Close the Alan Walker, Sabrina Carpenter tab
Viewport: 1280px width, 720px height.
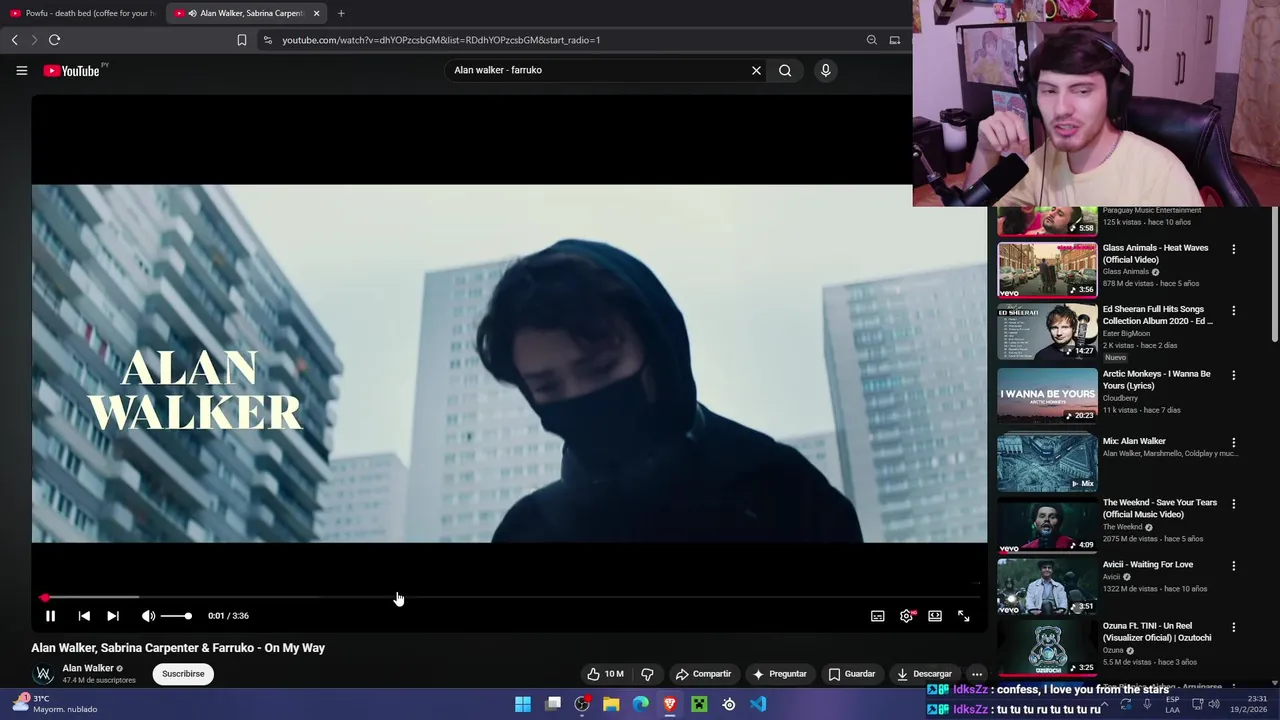pyautogui.click(x=316, y=13)
